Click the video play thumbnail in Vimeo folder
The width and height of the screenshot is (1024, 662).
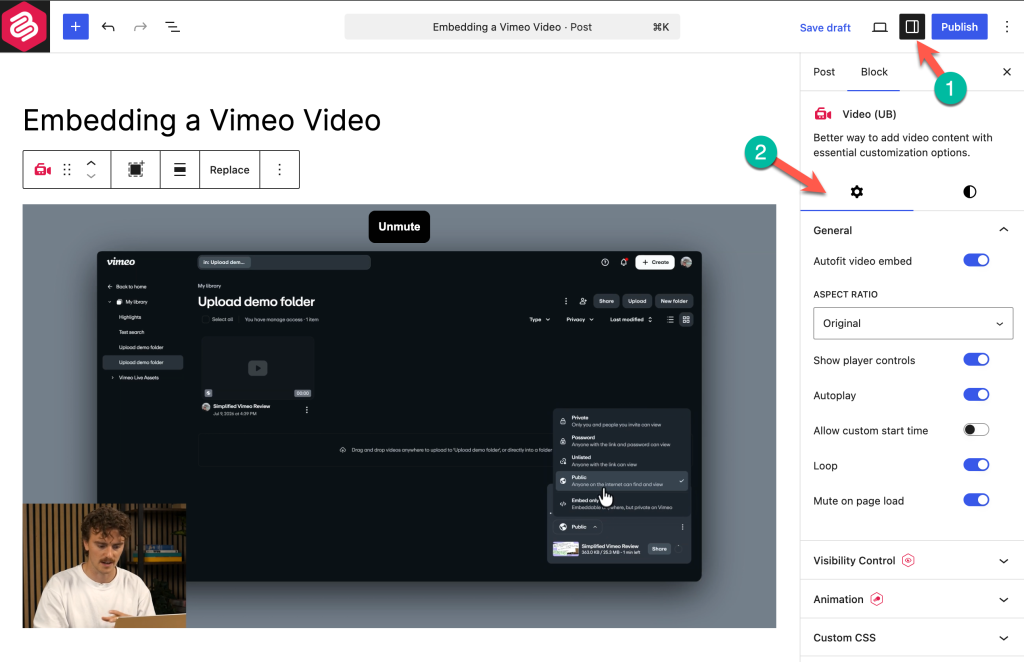coord(258,368)
